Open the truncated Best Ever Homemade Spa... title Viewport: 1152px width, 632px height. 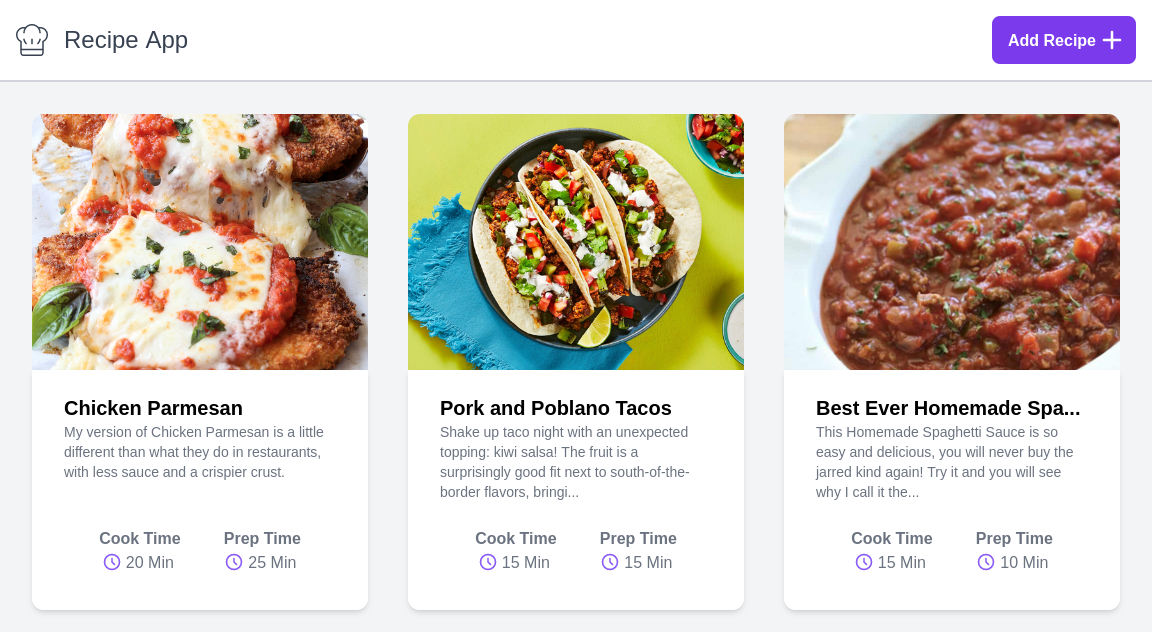pos(948,408)
